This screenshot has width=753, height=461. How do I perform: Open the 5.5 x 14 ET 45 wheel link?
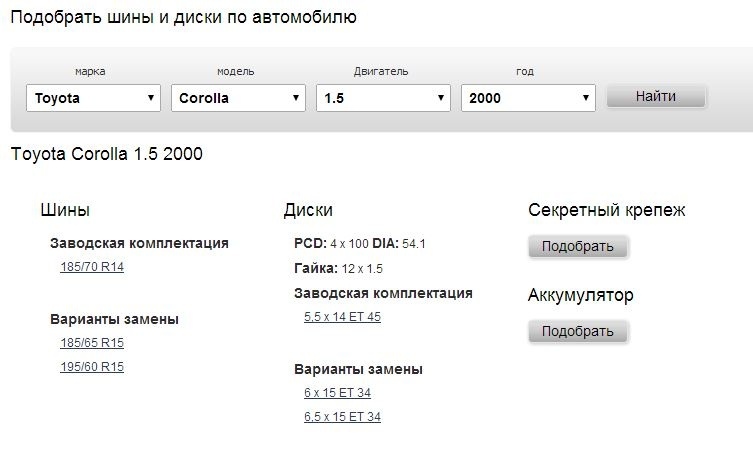pos(342,317)
